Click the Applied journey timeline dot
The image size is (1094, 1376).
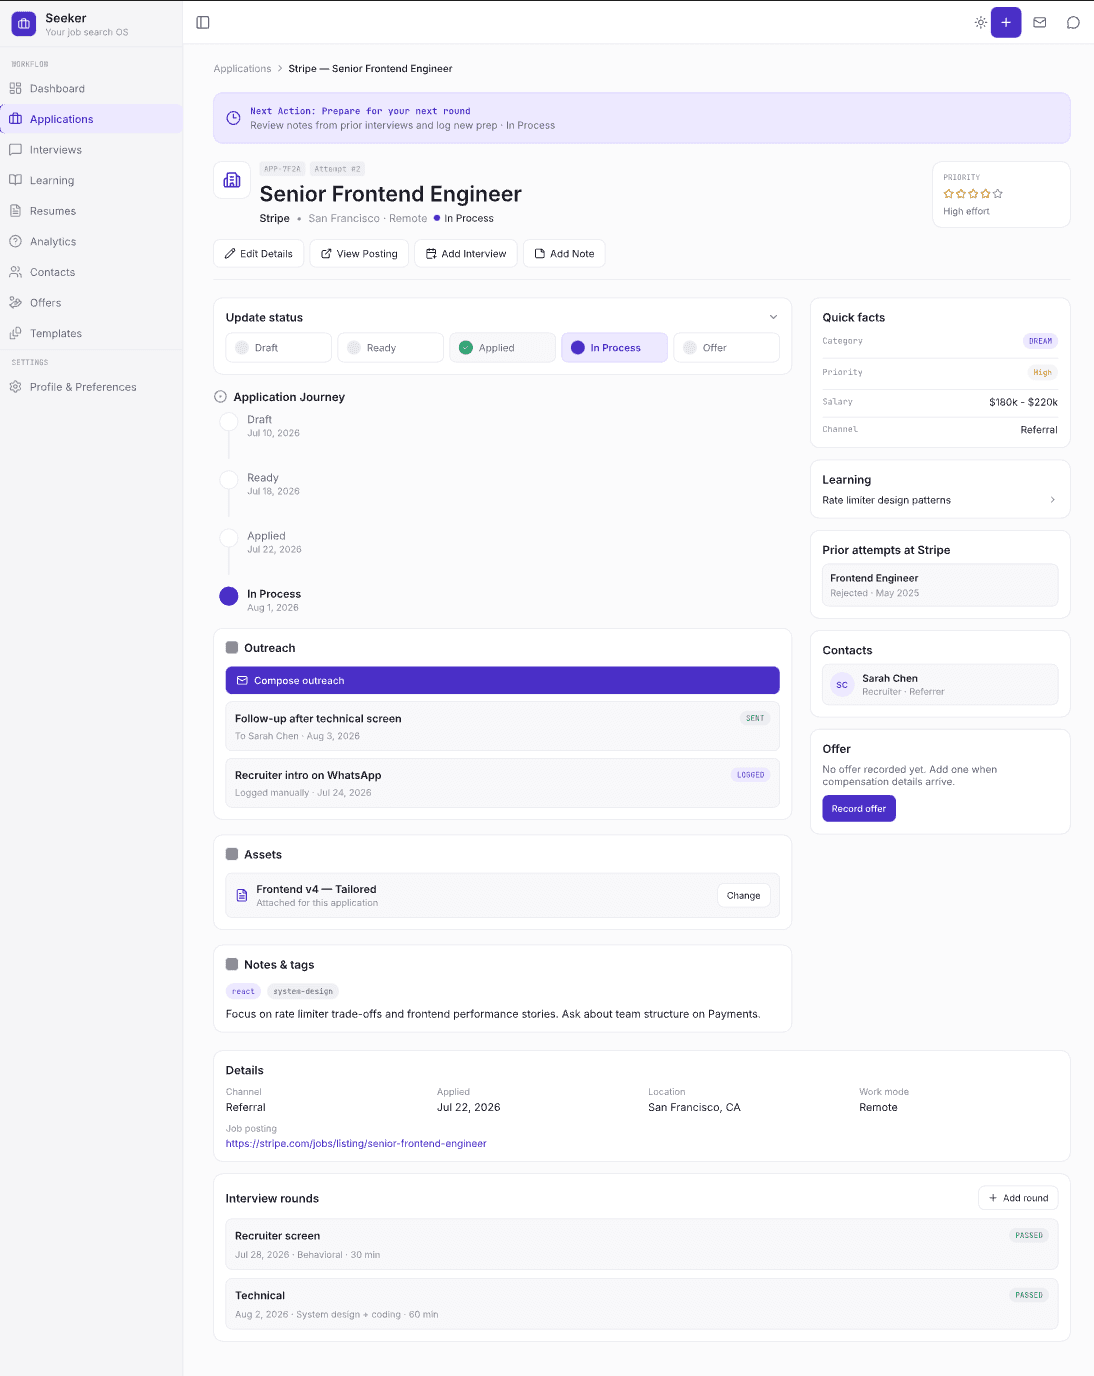pos(229,537)
